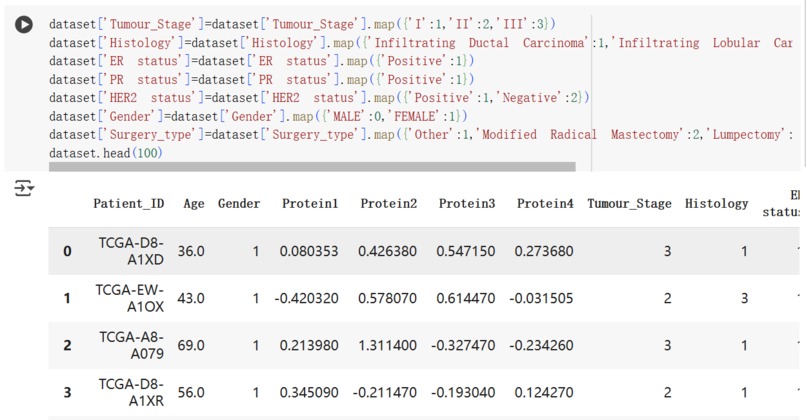This screenshot has height=420, width=806.
Task: Click Protein1 value 0.345090
Action: tap(309, 393)
